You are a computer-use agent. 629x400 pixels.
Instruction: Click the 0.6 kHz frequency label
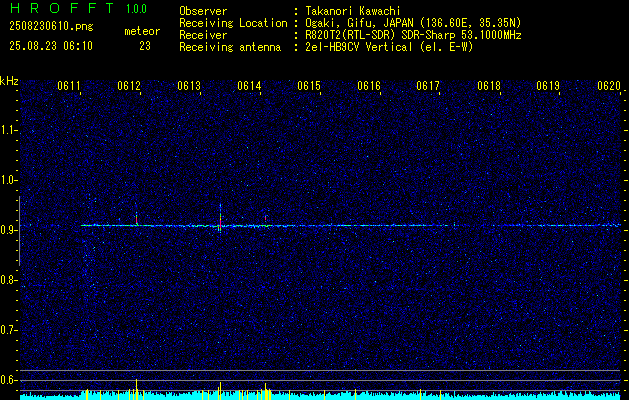tap(8, 380)
